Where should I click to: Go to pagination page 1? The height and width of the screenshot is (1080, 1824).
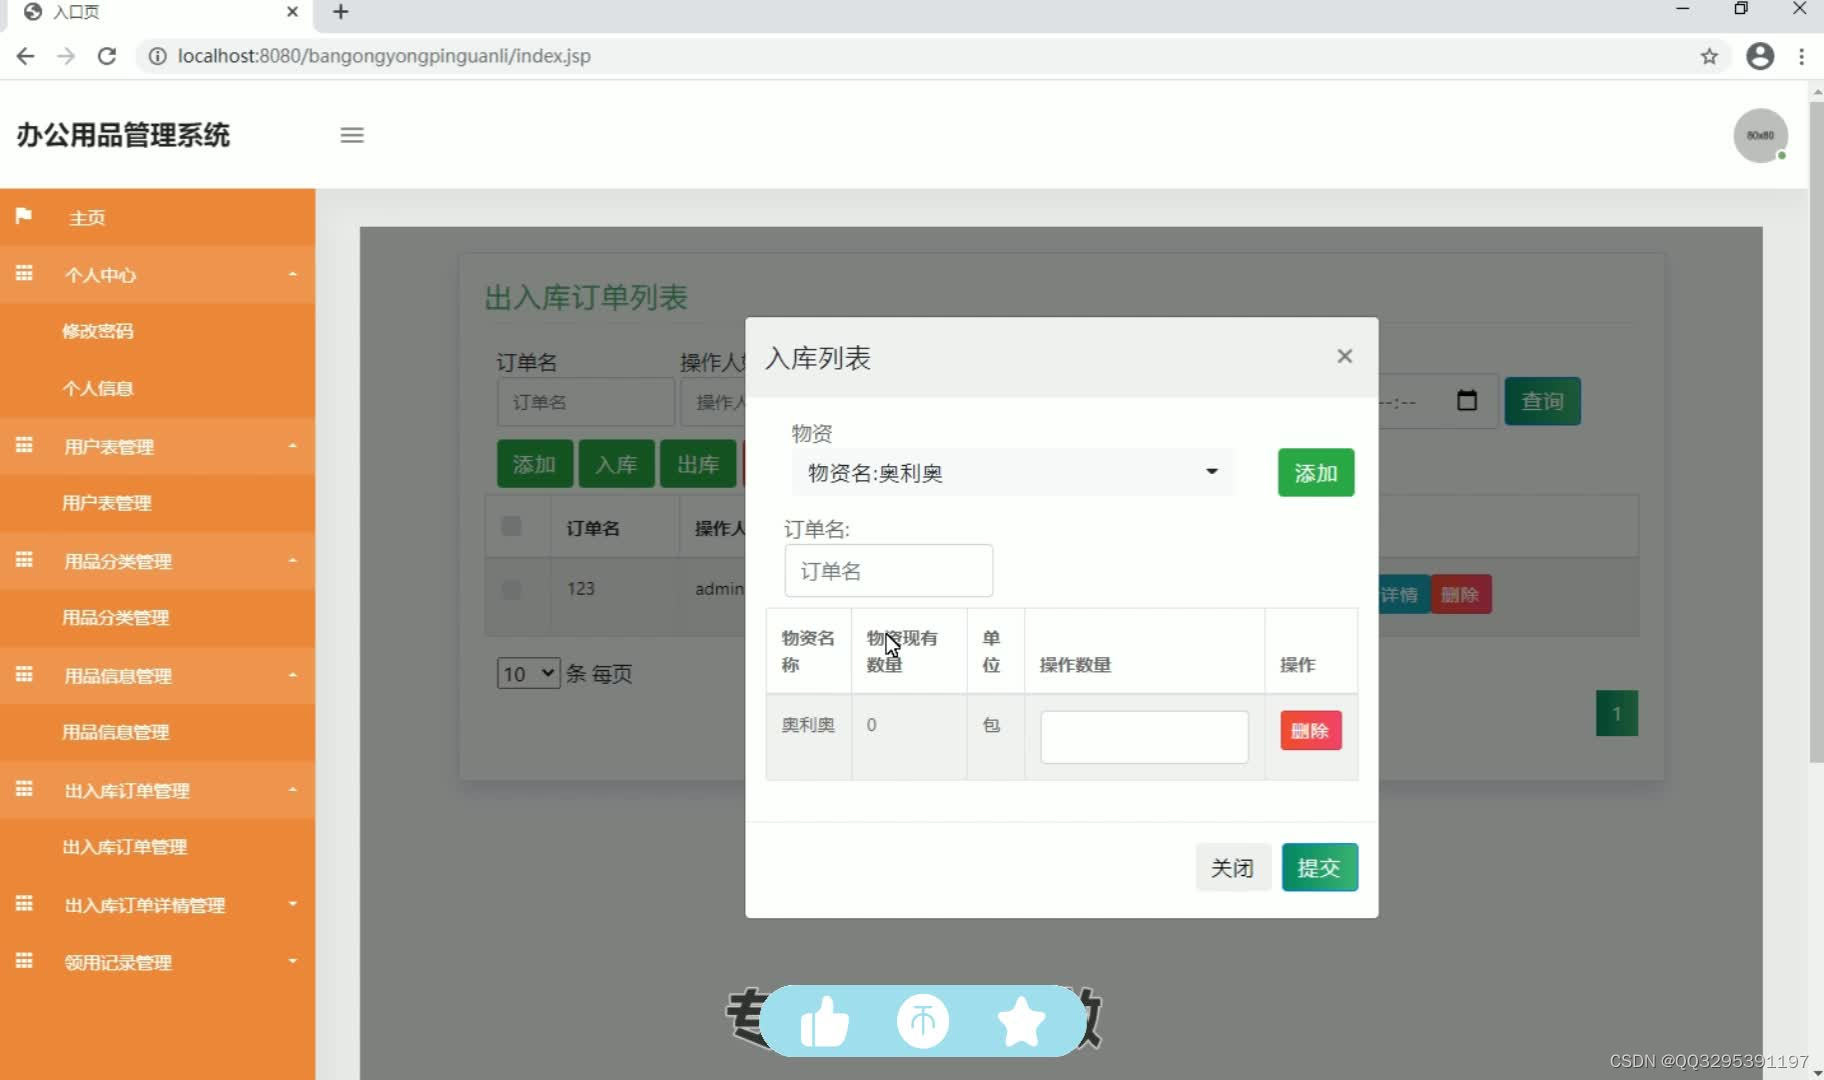[1617, 714]
